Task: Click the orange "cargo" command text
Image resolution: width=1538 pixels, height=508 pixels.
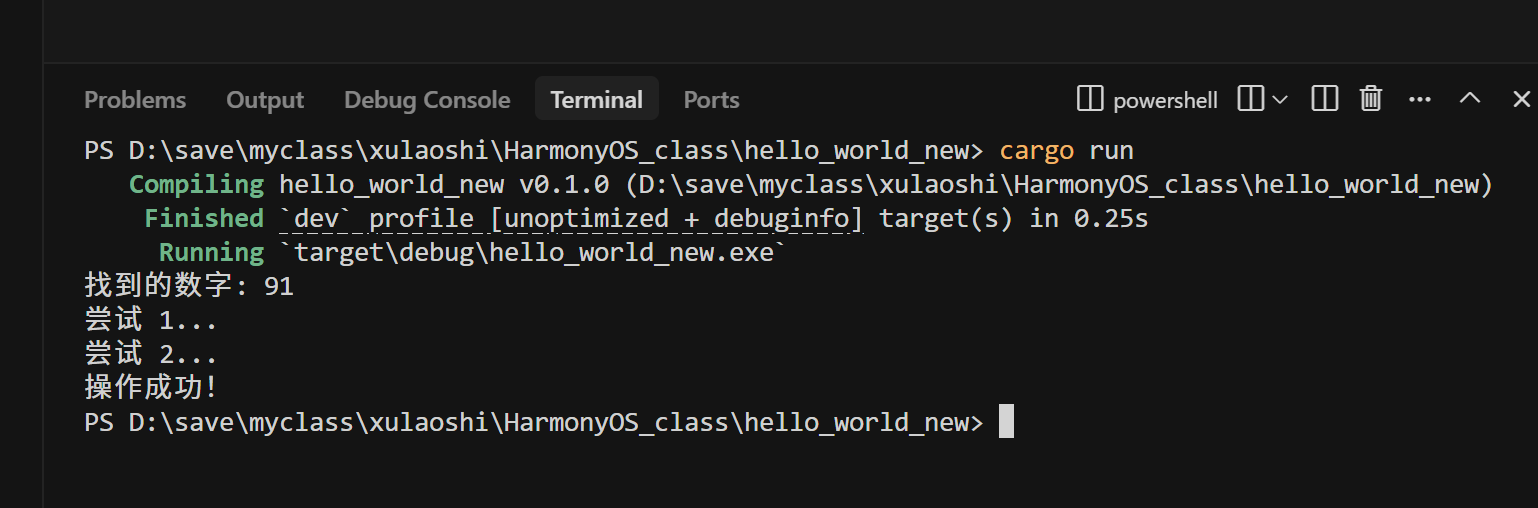Action: (1036, 151)
